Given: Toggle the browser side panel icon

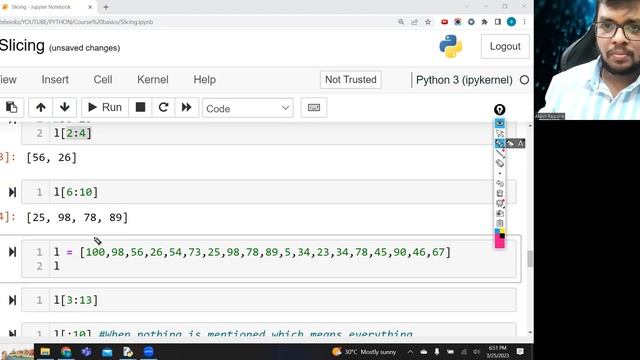Looking at the screenshot, I should pos(498,22).
